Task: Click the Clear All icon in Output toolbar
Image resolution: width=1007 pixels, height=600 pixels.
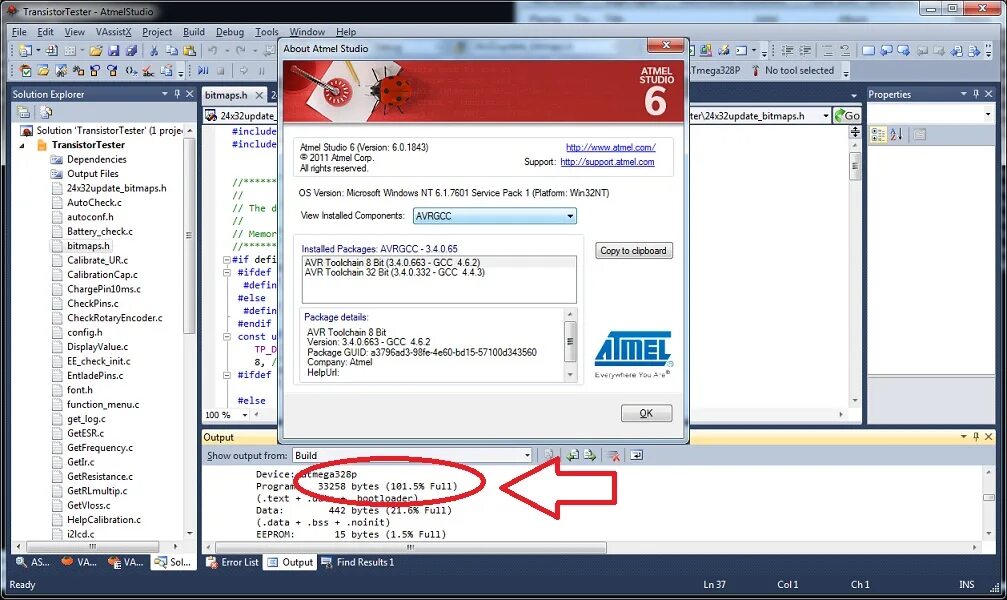Action: pos(614,455)
